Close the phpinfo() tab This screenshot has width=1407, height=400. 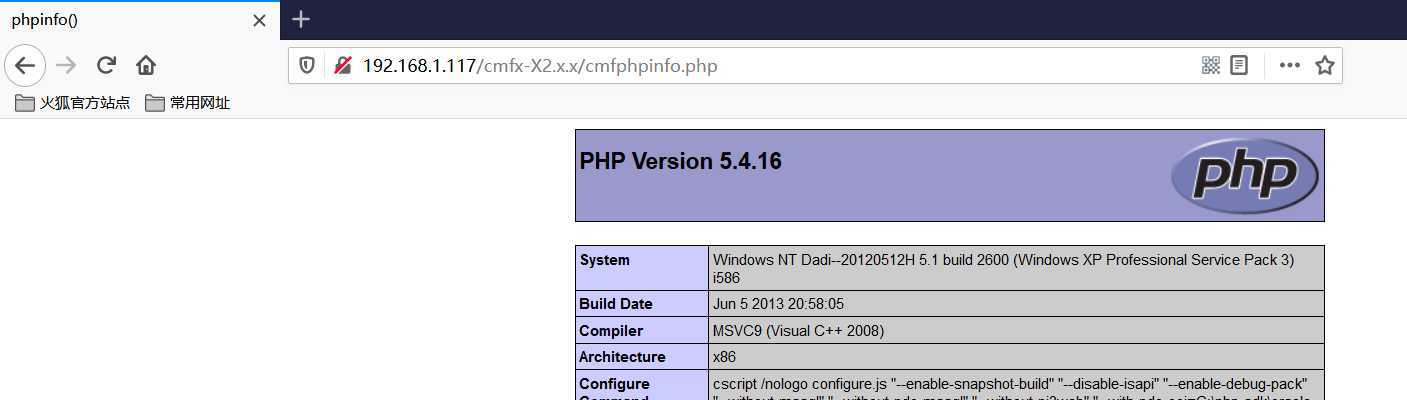[x=260, y=20]
